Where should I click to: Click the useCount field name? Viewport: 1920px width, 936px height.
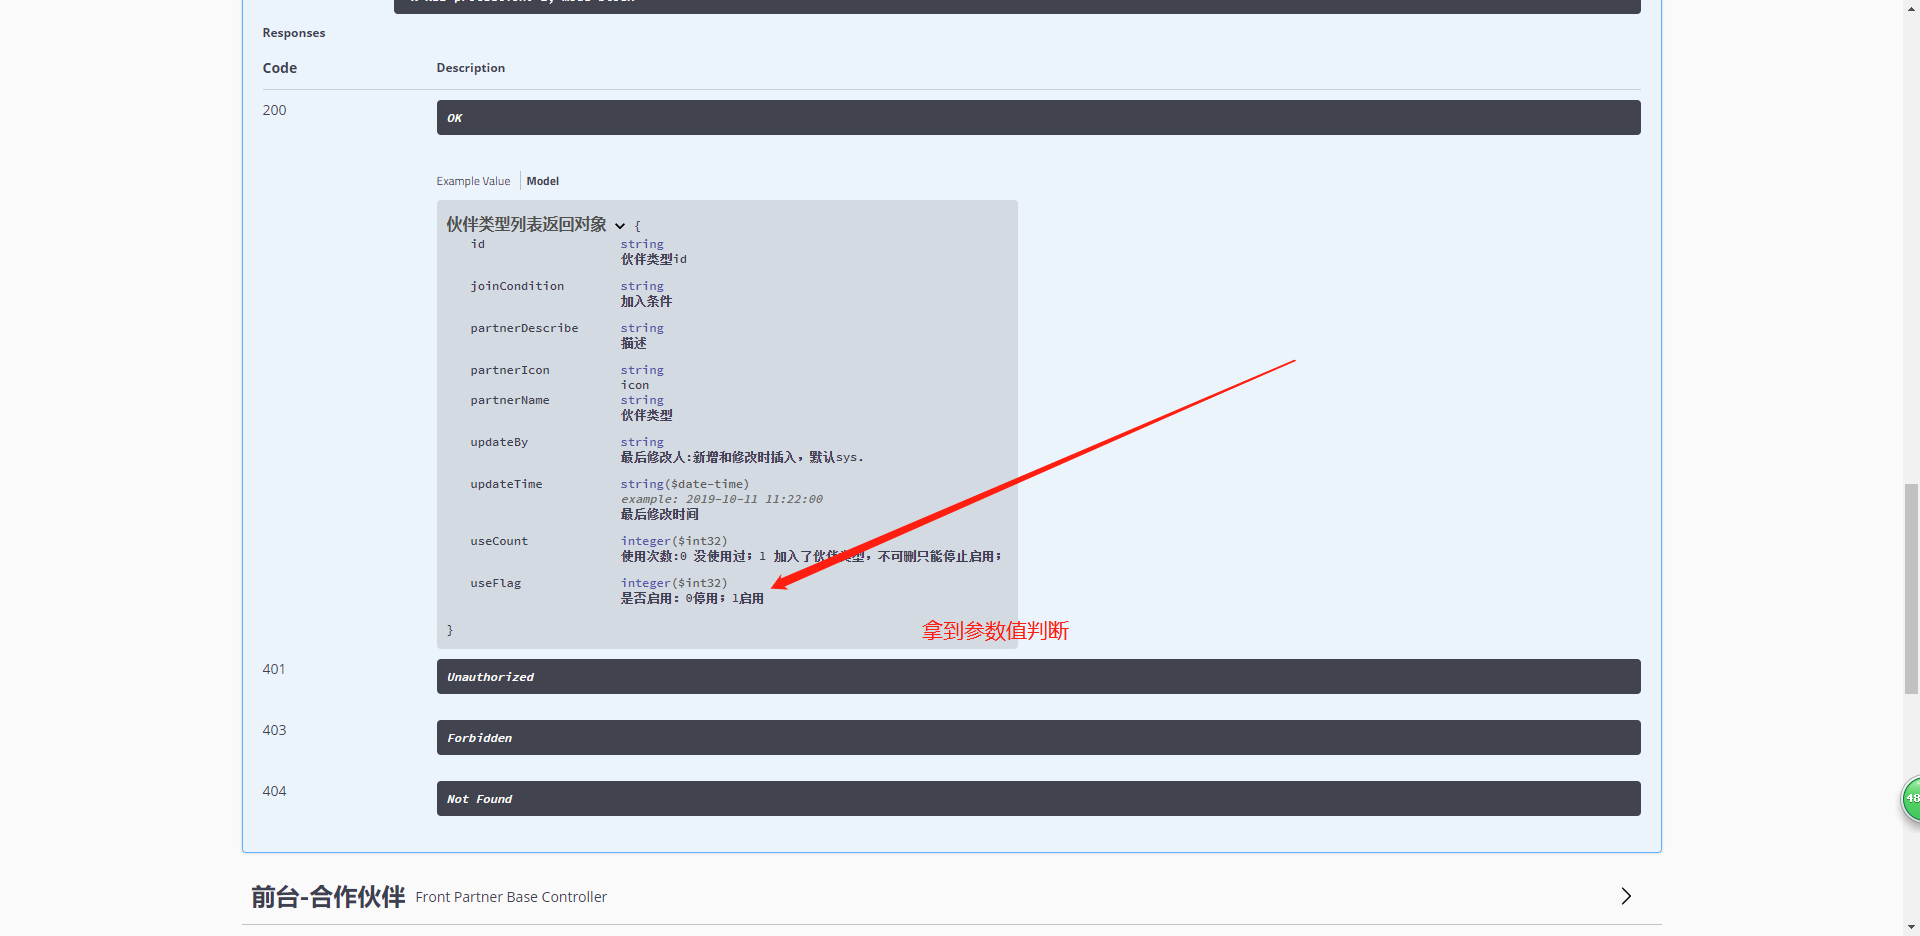[x=499, y=541]
